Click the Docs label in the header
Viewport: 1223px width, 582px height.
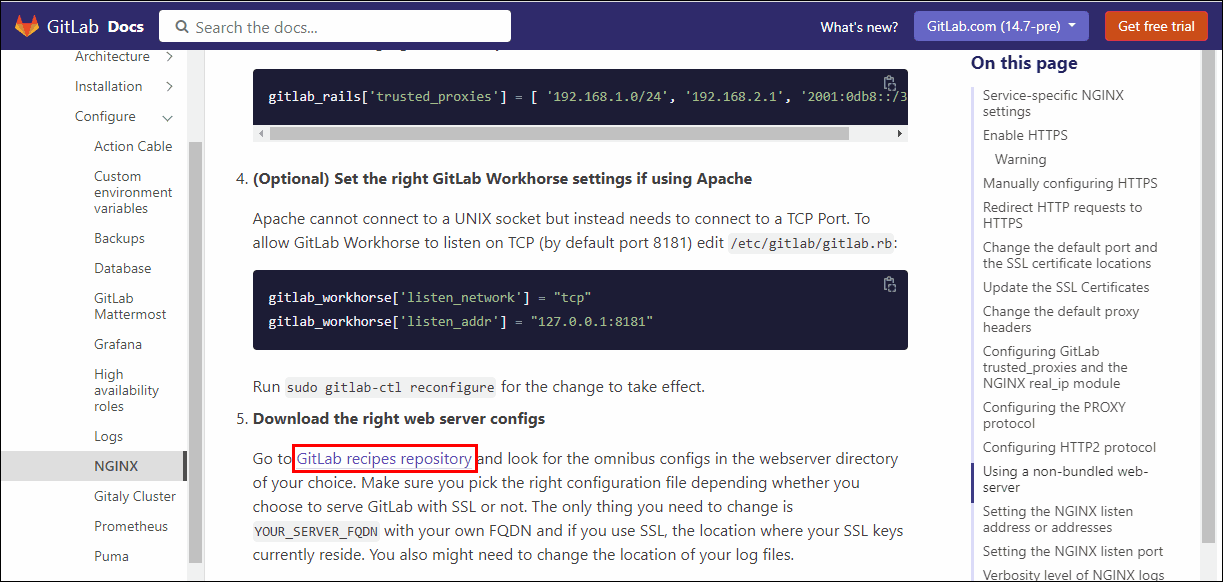pyautogui.click(x=125, y=27)
